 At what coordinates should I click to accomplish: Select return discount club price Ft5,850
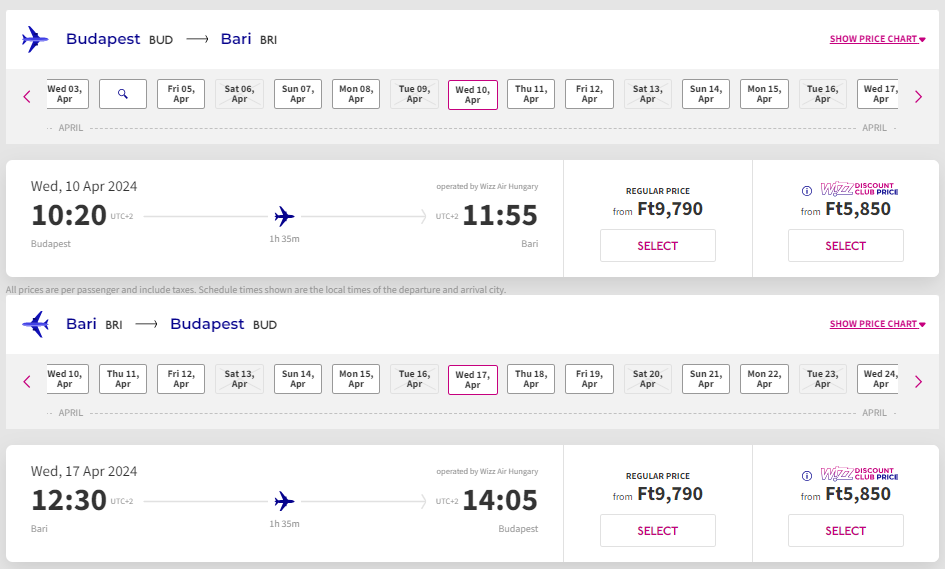[x=846, y=530]
